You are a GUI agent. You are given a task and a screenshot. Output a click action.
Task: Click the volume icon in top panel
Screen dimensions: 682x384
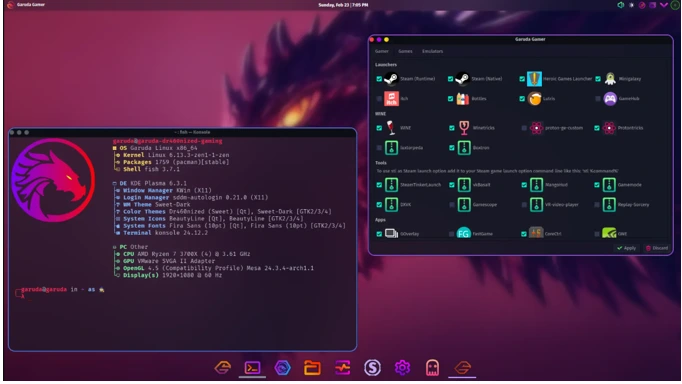pyautogui.click(x=621, y=5)
